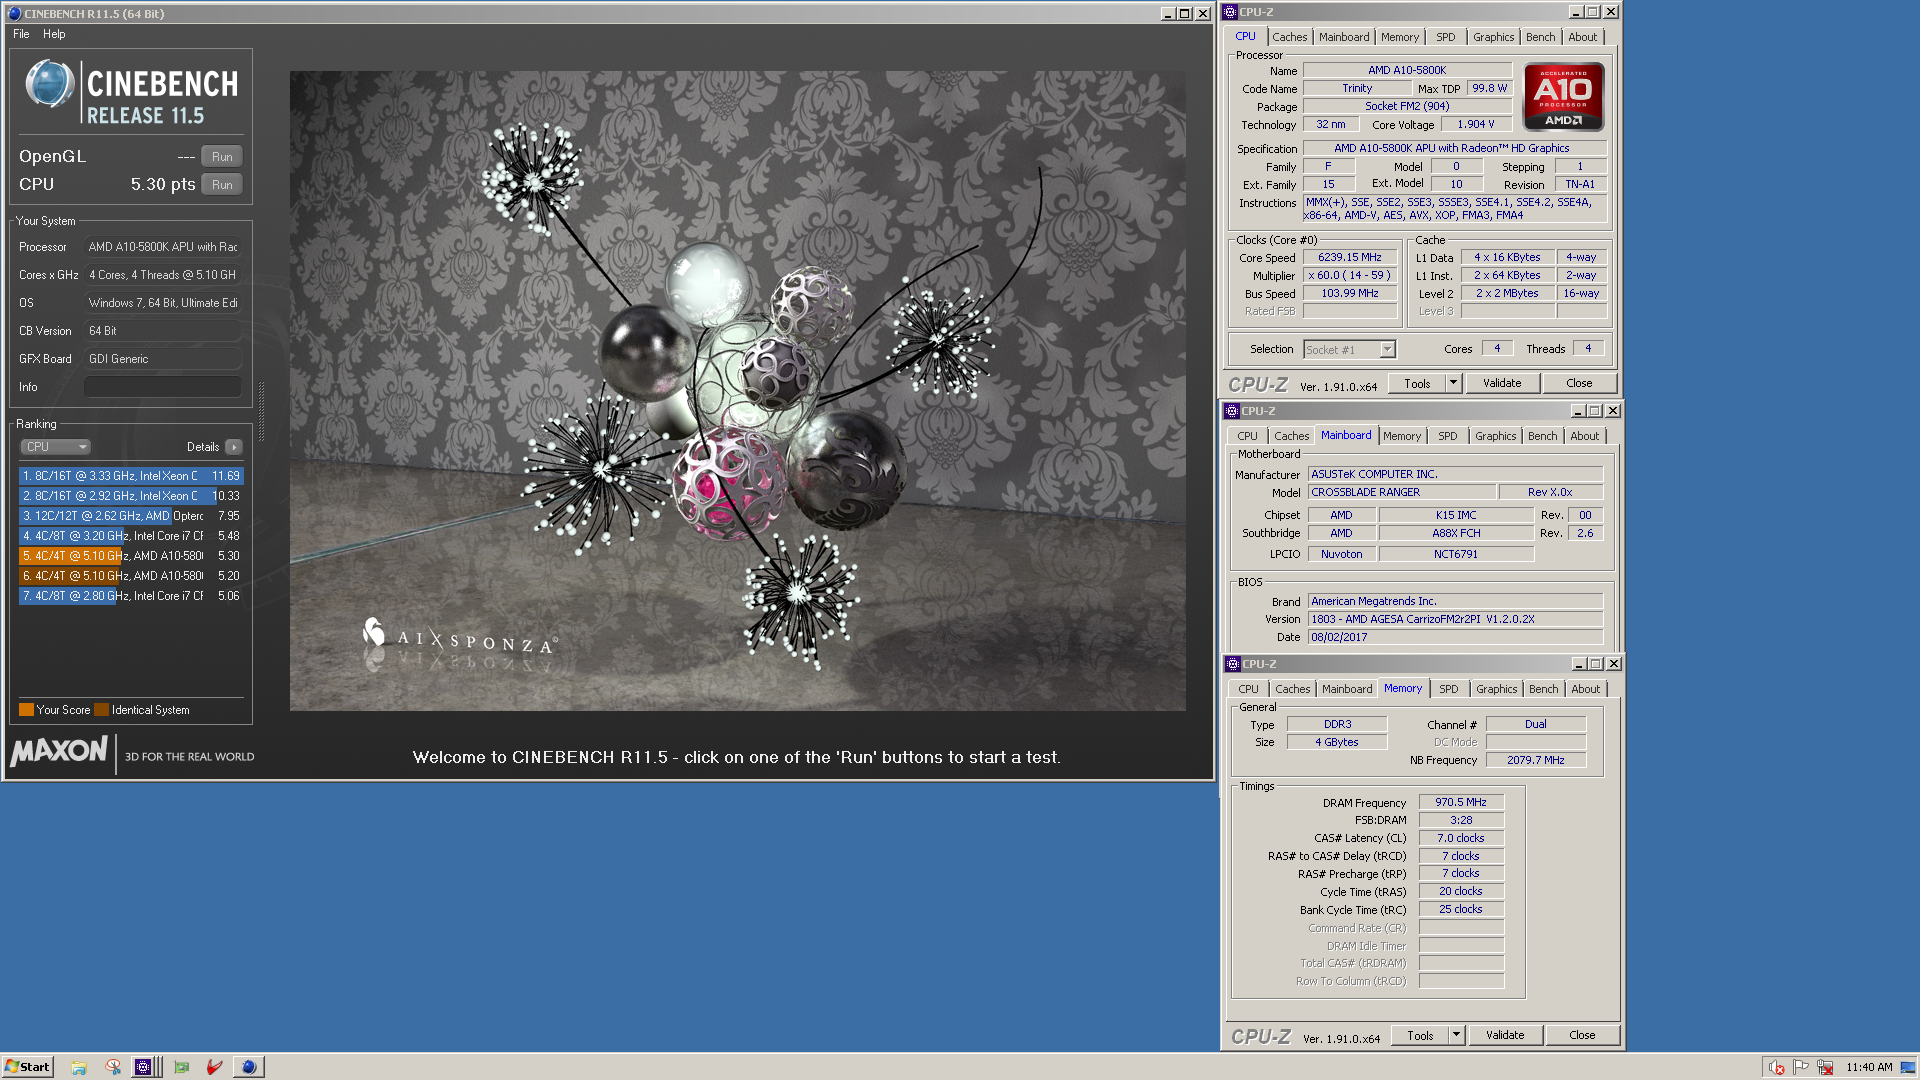Select the rank 1 entry scoring 11.69
Image resolution: width=1920 pixels, height=1080 pixels.
(131, 476)
